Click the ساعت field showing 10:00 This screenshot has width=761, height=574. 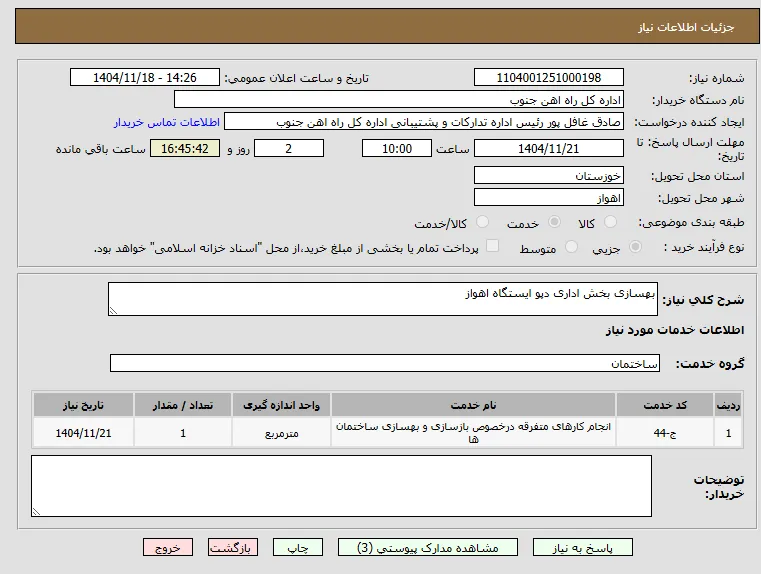397,148
